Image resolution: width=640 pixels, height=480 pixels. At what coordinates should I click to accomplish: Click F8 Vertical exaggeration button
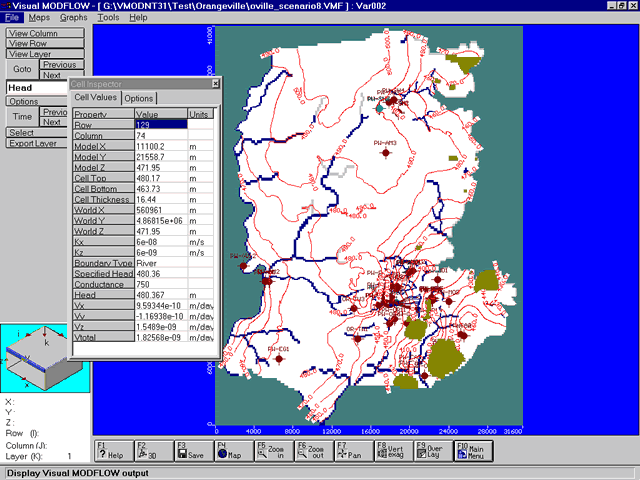[394, 451]
